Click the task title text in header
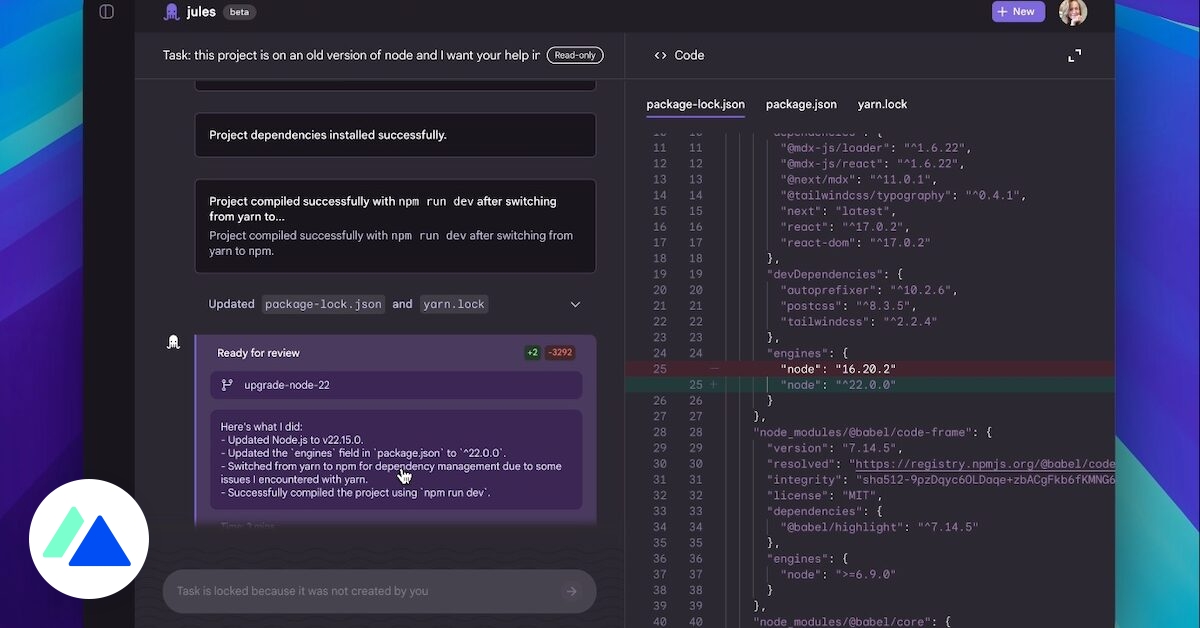This screenshot has width=1200, height=628. pos(351,56)
